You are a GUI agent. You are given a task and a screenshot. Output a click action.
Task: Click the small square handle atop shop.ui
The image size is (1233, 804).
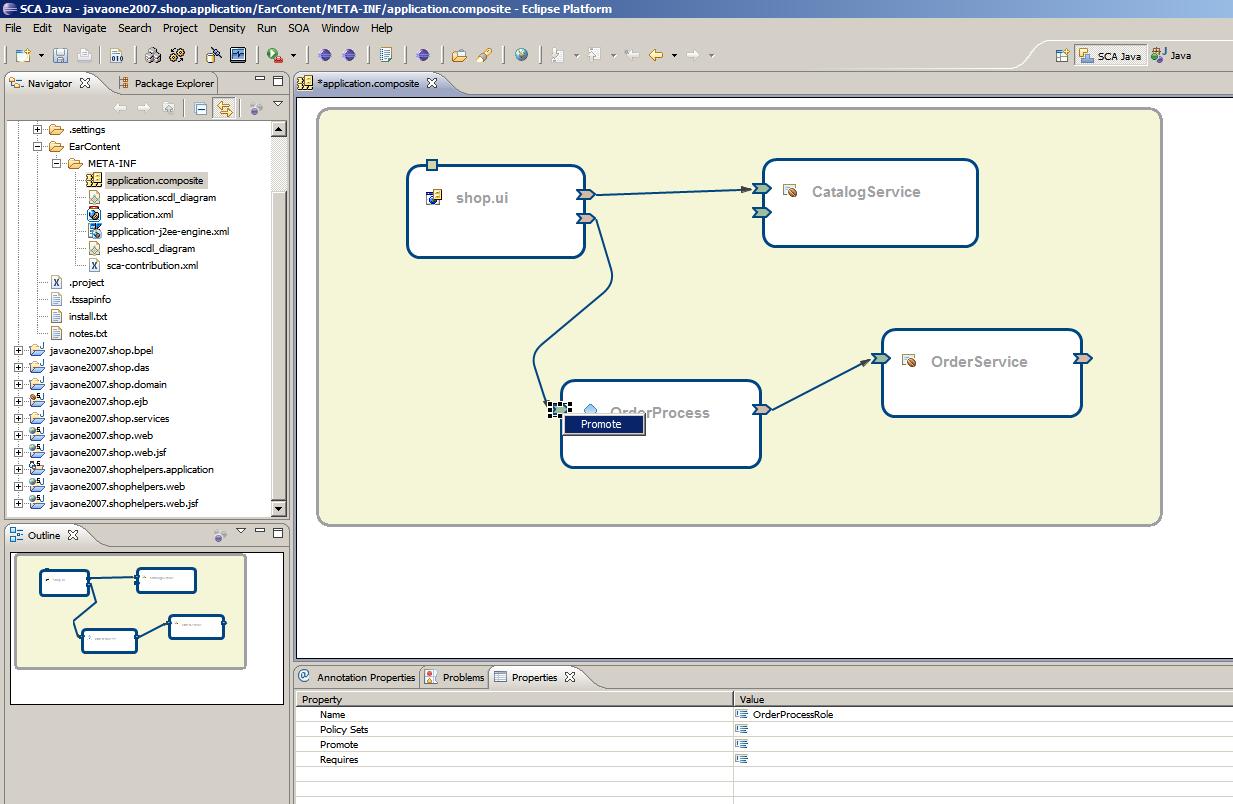point(432,165)
